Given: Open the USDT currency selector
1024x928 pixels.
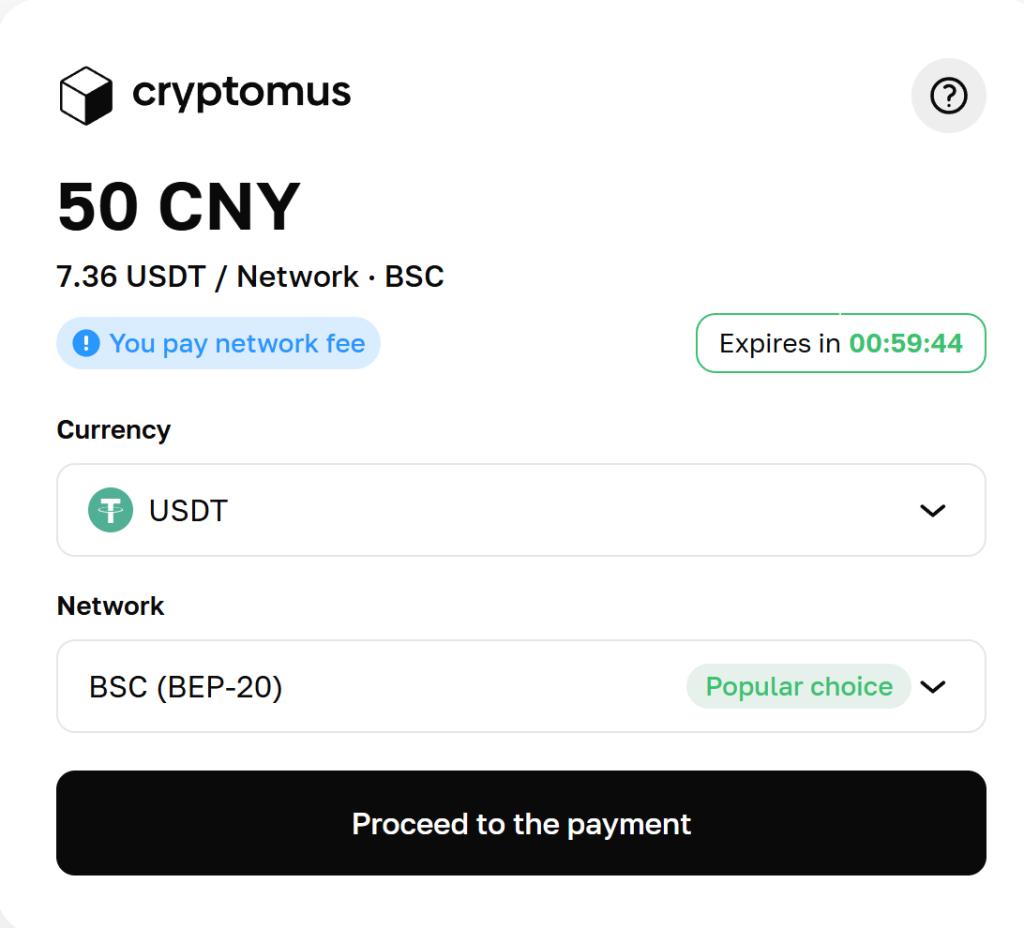Looking at the screenshot, I should coord(521,510).
